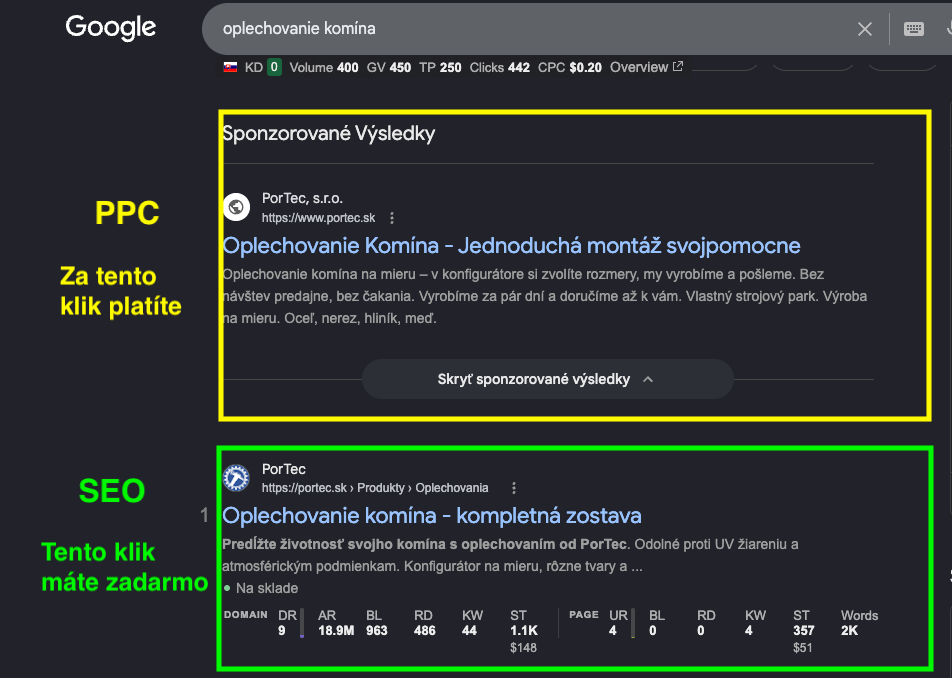
Task: Click the page ST value 357
Action: tap(803, 631)
